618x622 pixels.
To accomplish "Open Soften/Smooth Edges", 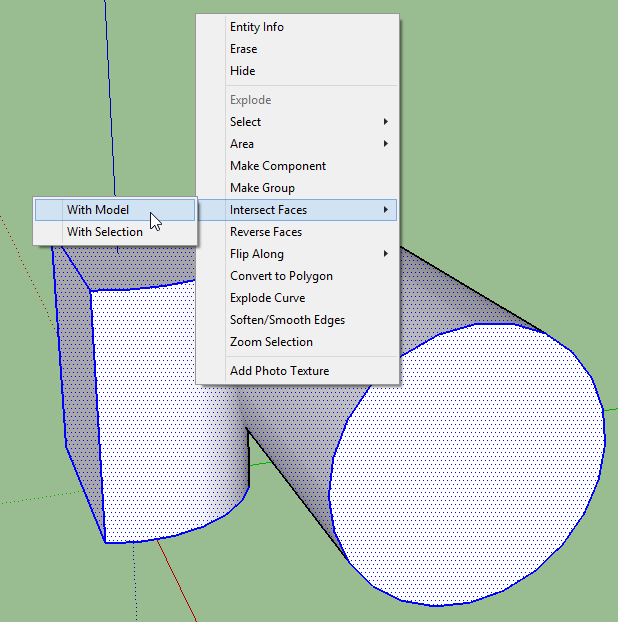I will [x=287, y=320].
